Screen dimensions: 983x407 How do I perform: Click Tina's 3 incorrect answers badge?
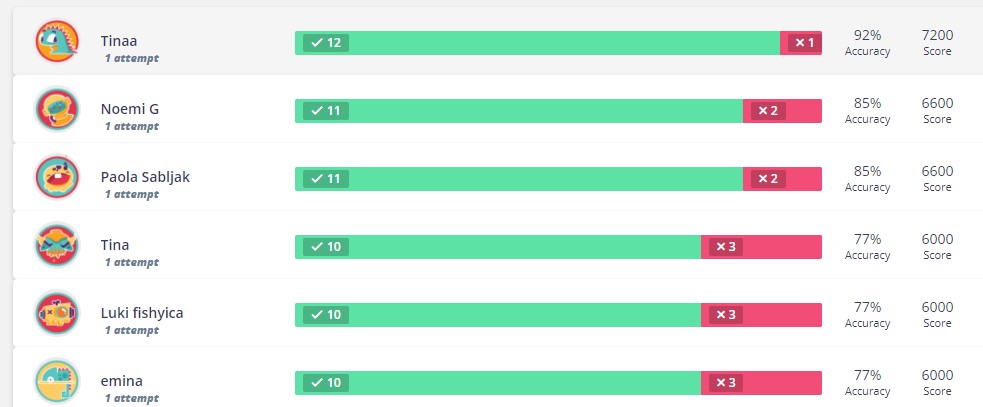[x=726, y=246]
